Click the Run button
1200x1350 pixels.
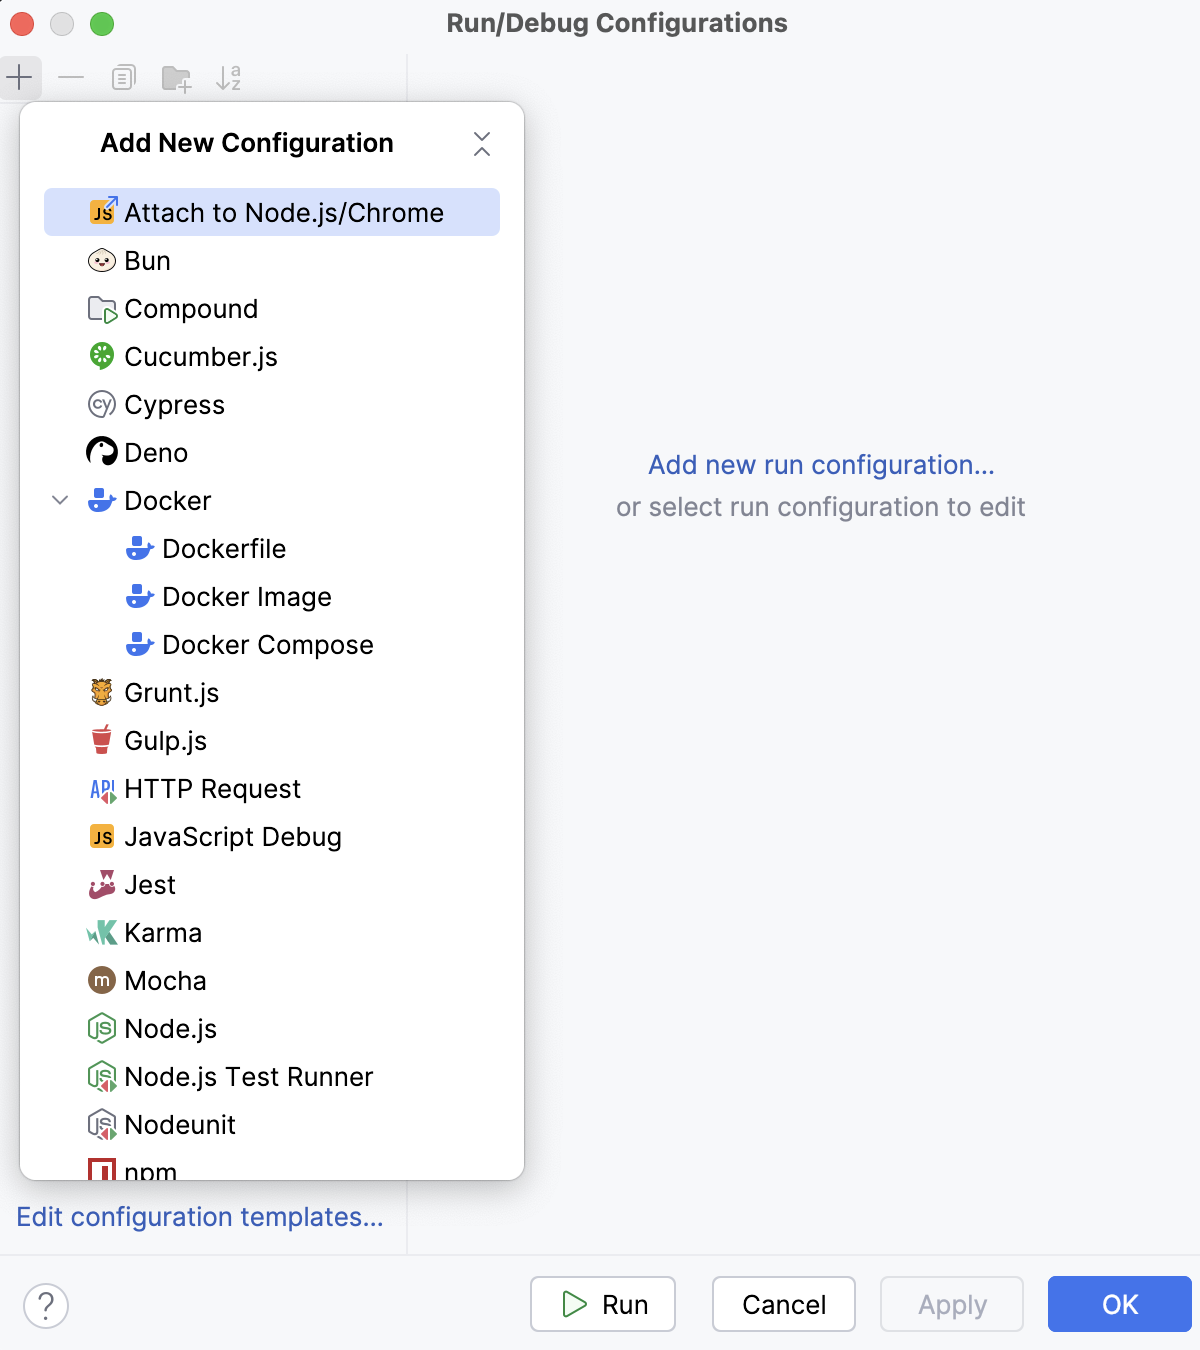602,1304
